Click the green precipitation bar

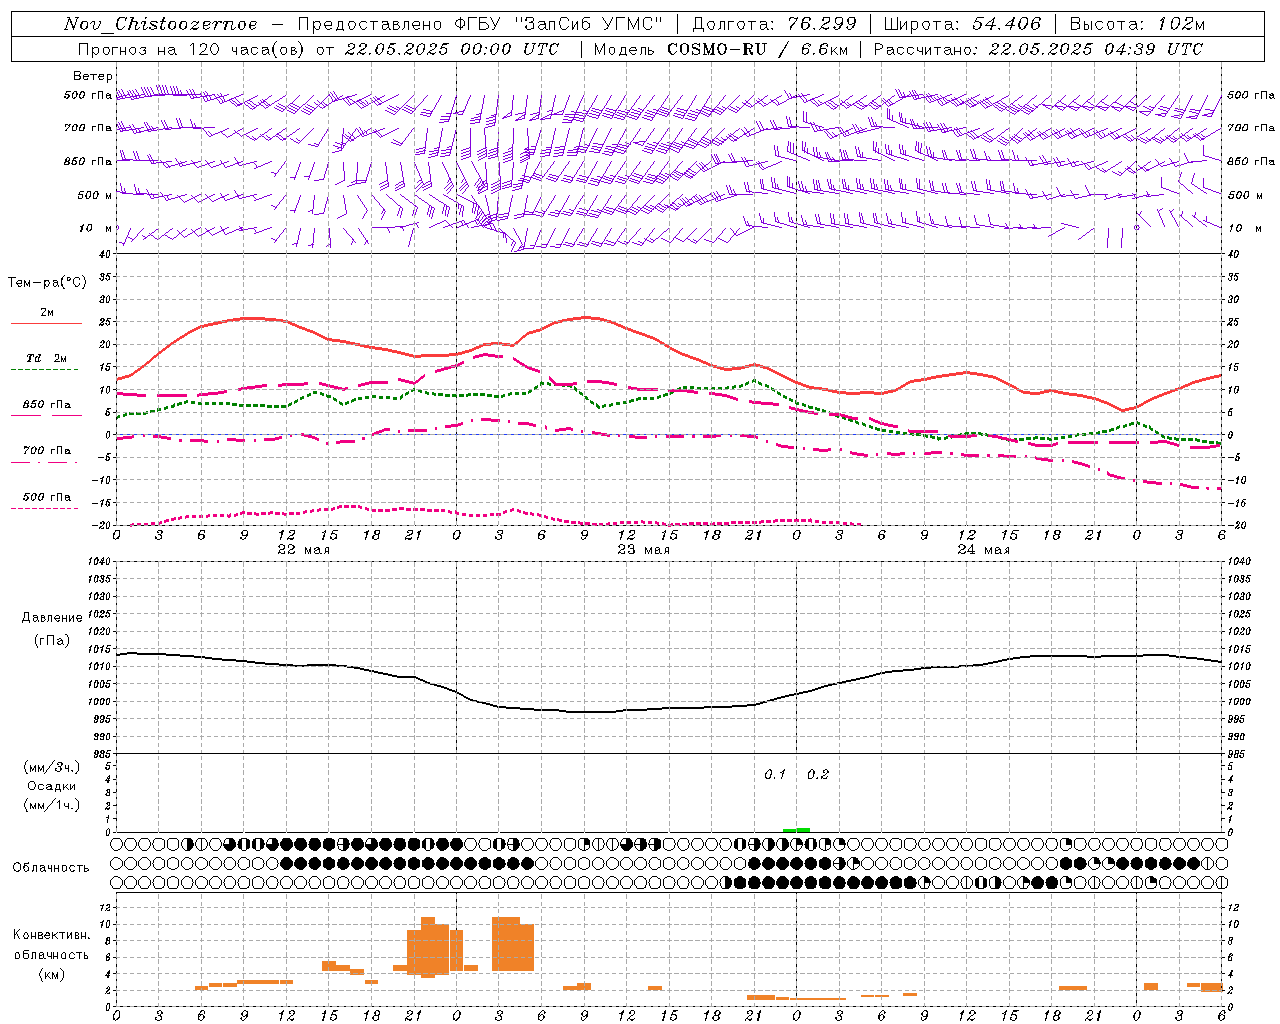(x=797, y=830)
